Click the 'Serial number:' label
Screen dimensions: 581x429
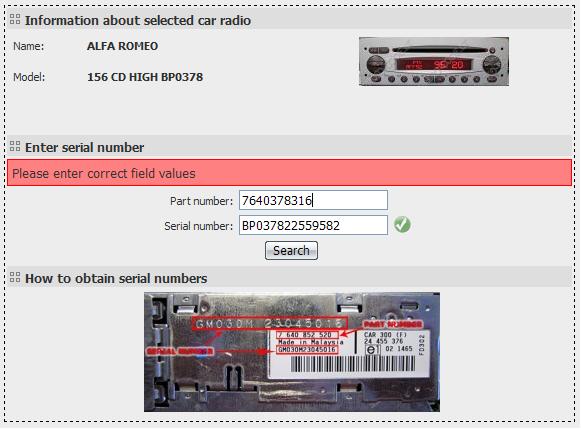pyautogui.click(x=198, y=226)
